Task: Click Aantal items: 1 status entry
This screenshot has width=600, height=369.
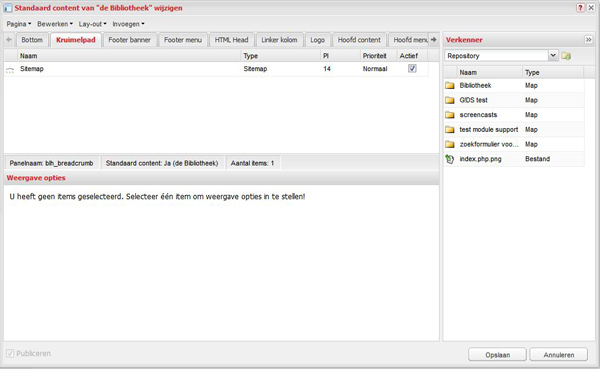Action: (252, 163)
